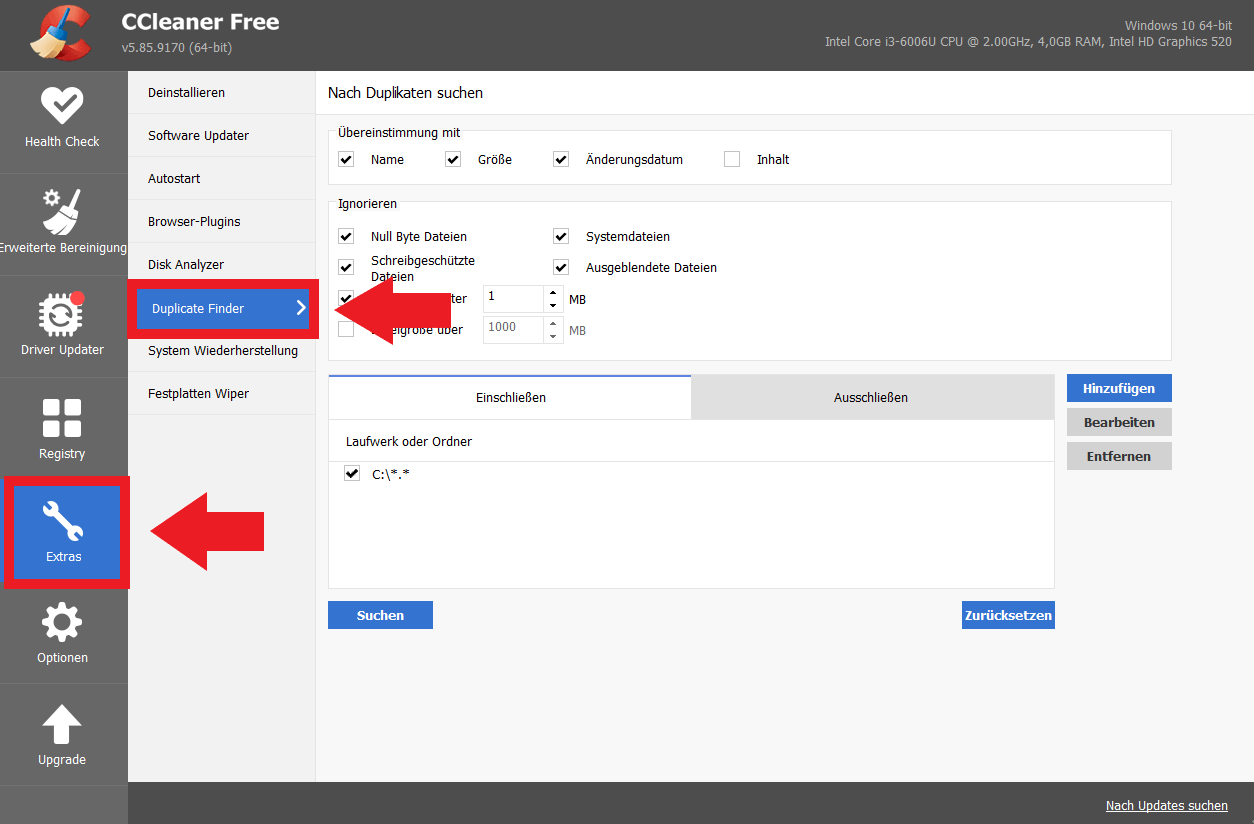
Task: Open the Optionen gear icon
Action: coord(62,623)
